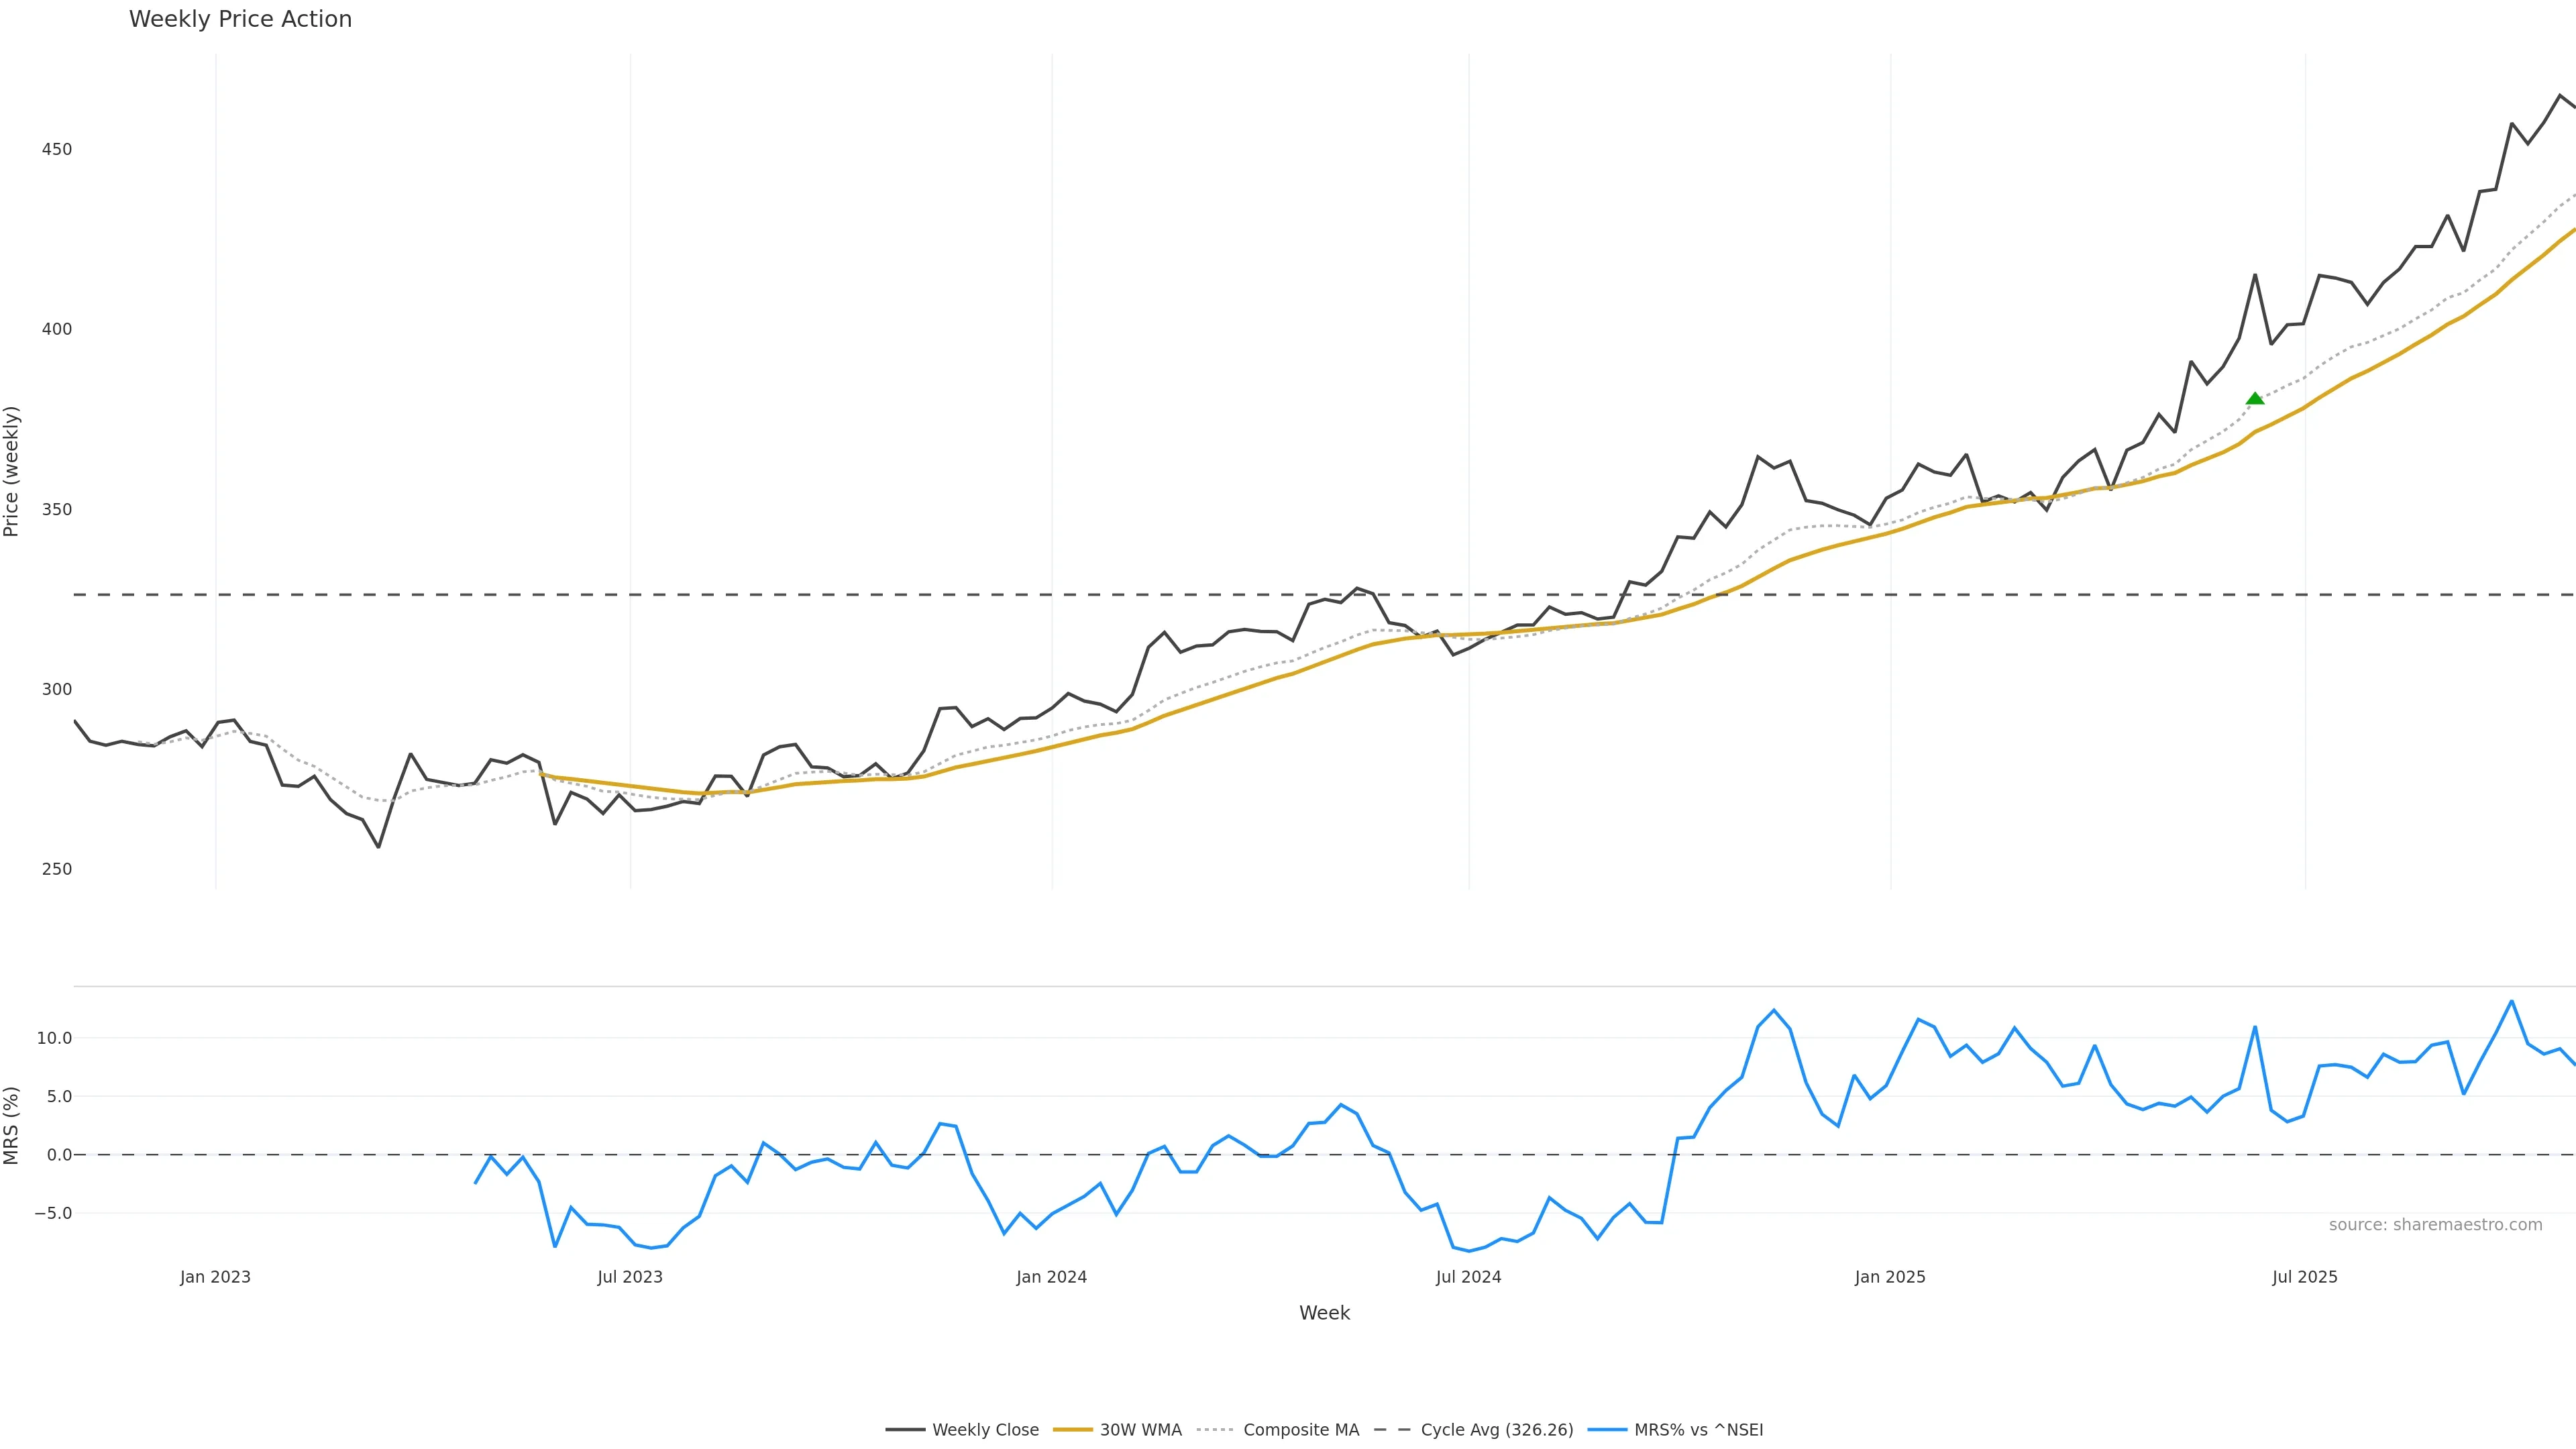Select the Jul 2025 x-axis label
The width and height of the screenshot is (2576, 1449).
[x=2304, y=1277]
